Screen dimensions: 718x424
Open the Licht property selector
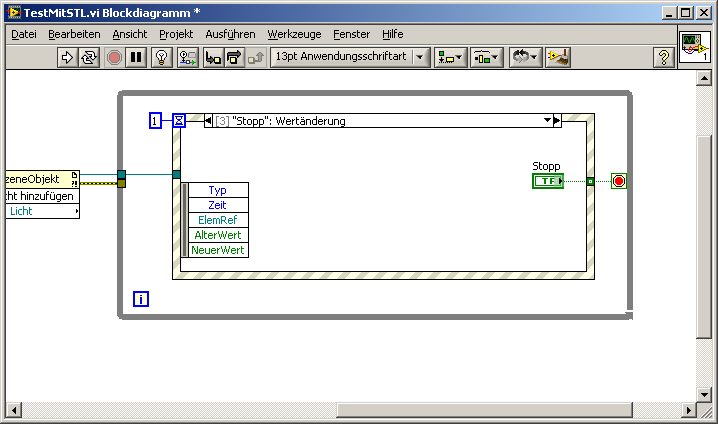[43, 211]
